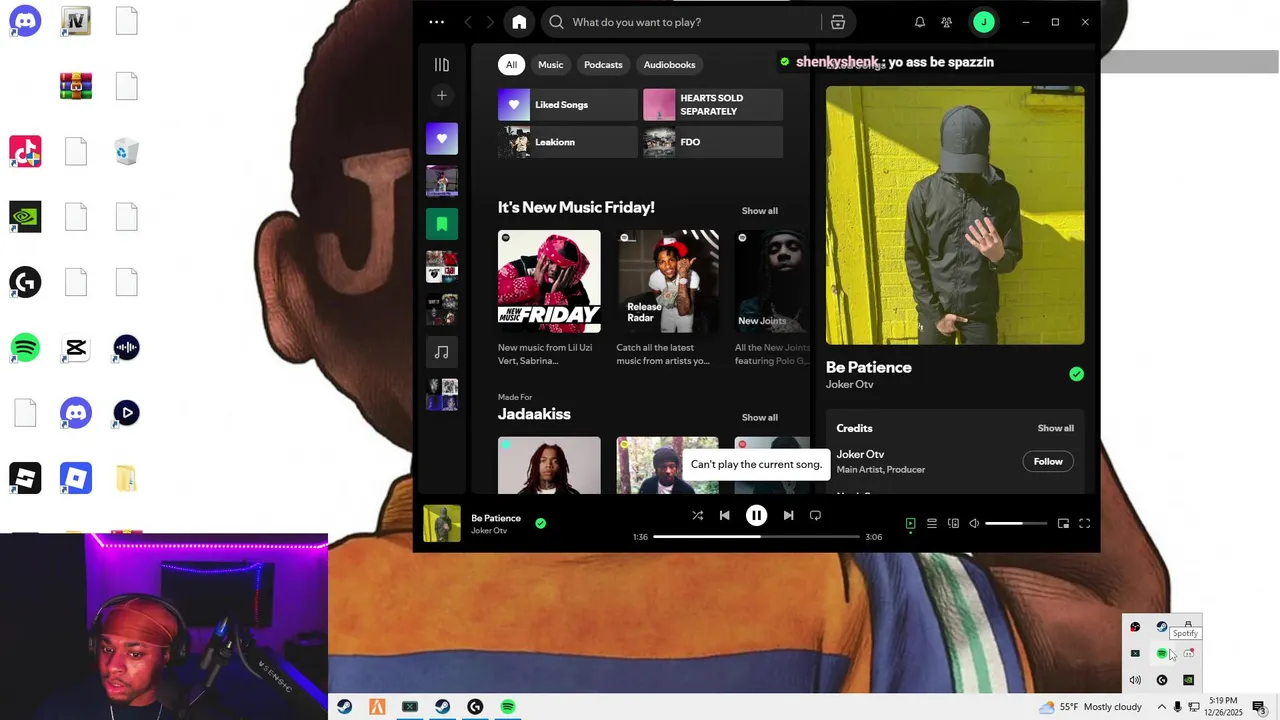
Task: Skip to next track
Action: pyautogui.click(x=788, y=516)
